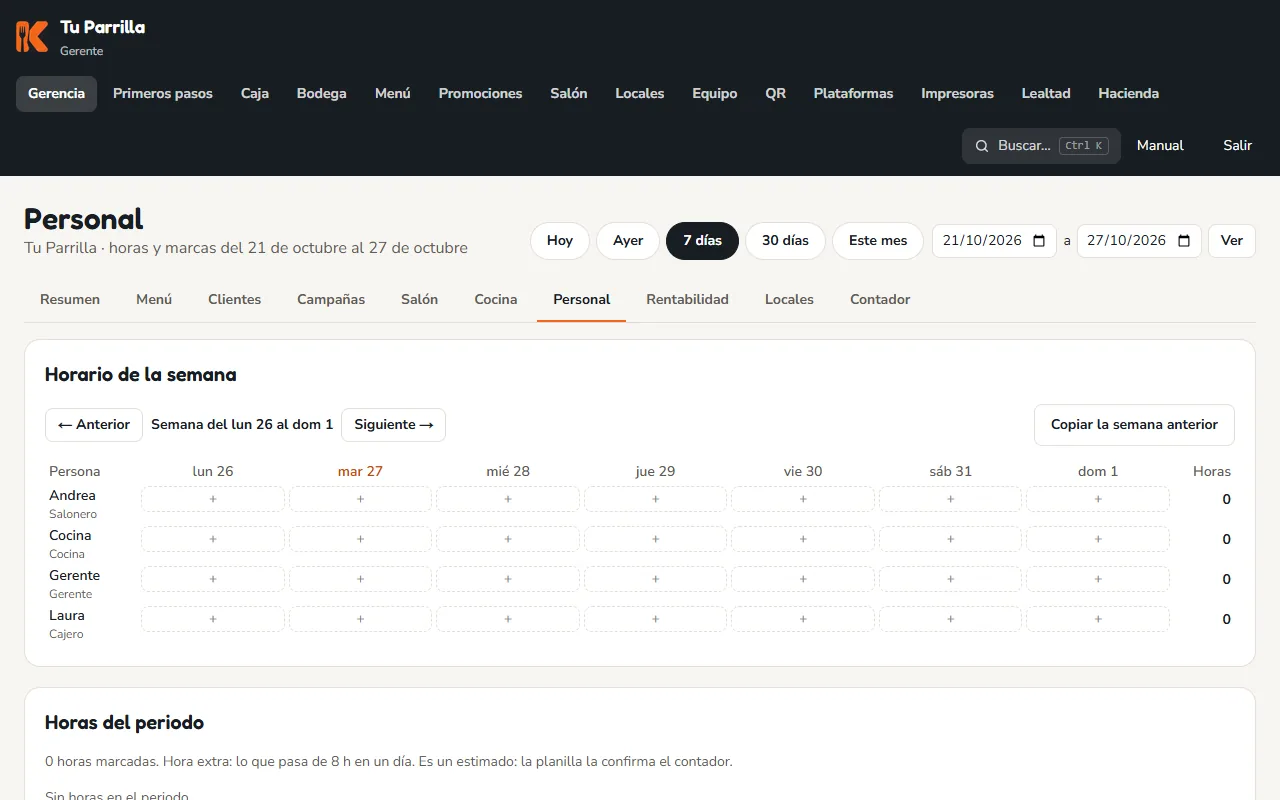This screenshot has width=1280, height=800.
Task: Select the Hoy range filter
Action: pyautogui.click(x=560, y=241)
